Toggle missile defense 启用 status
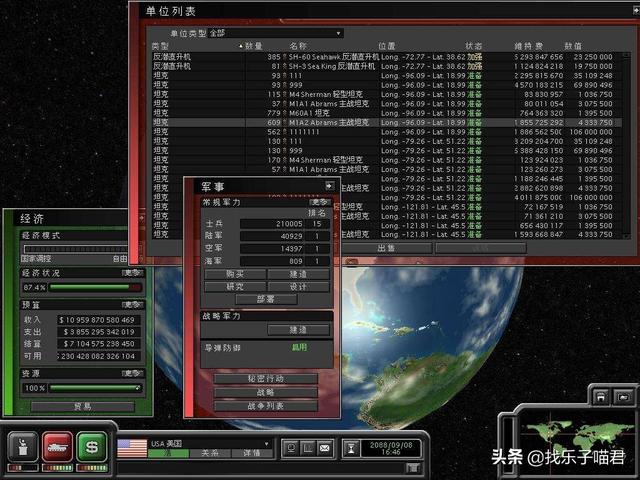This screenshot has width=640, height=480. tap(299, 348)
